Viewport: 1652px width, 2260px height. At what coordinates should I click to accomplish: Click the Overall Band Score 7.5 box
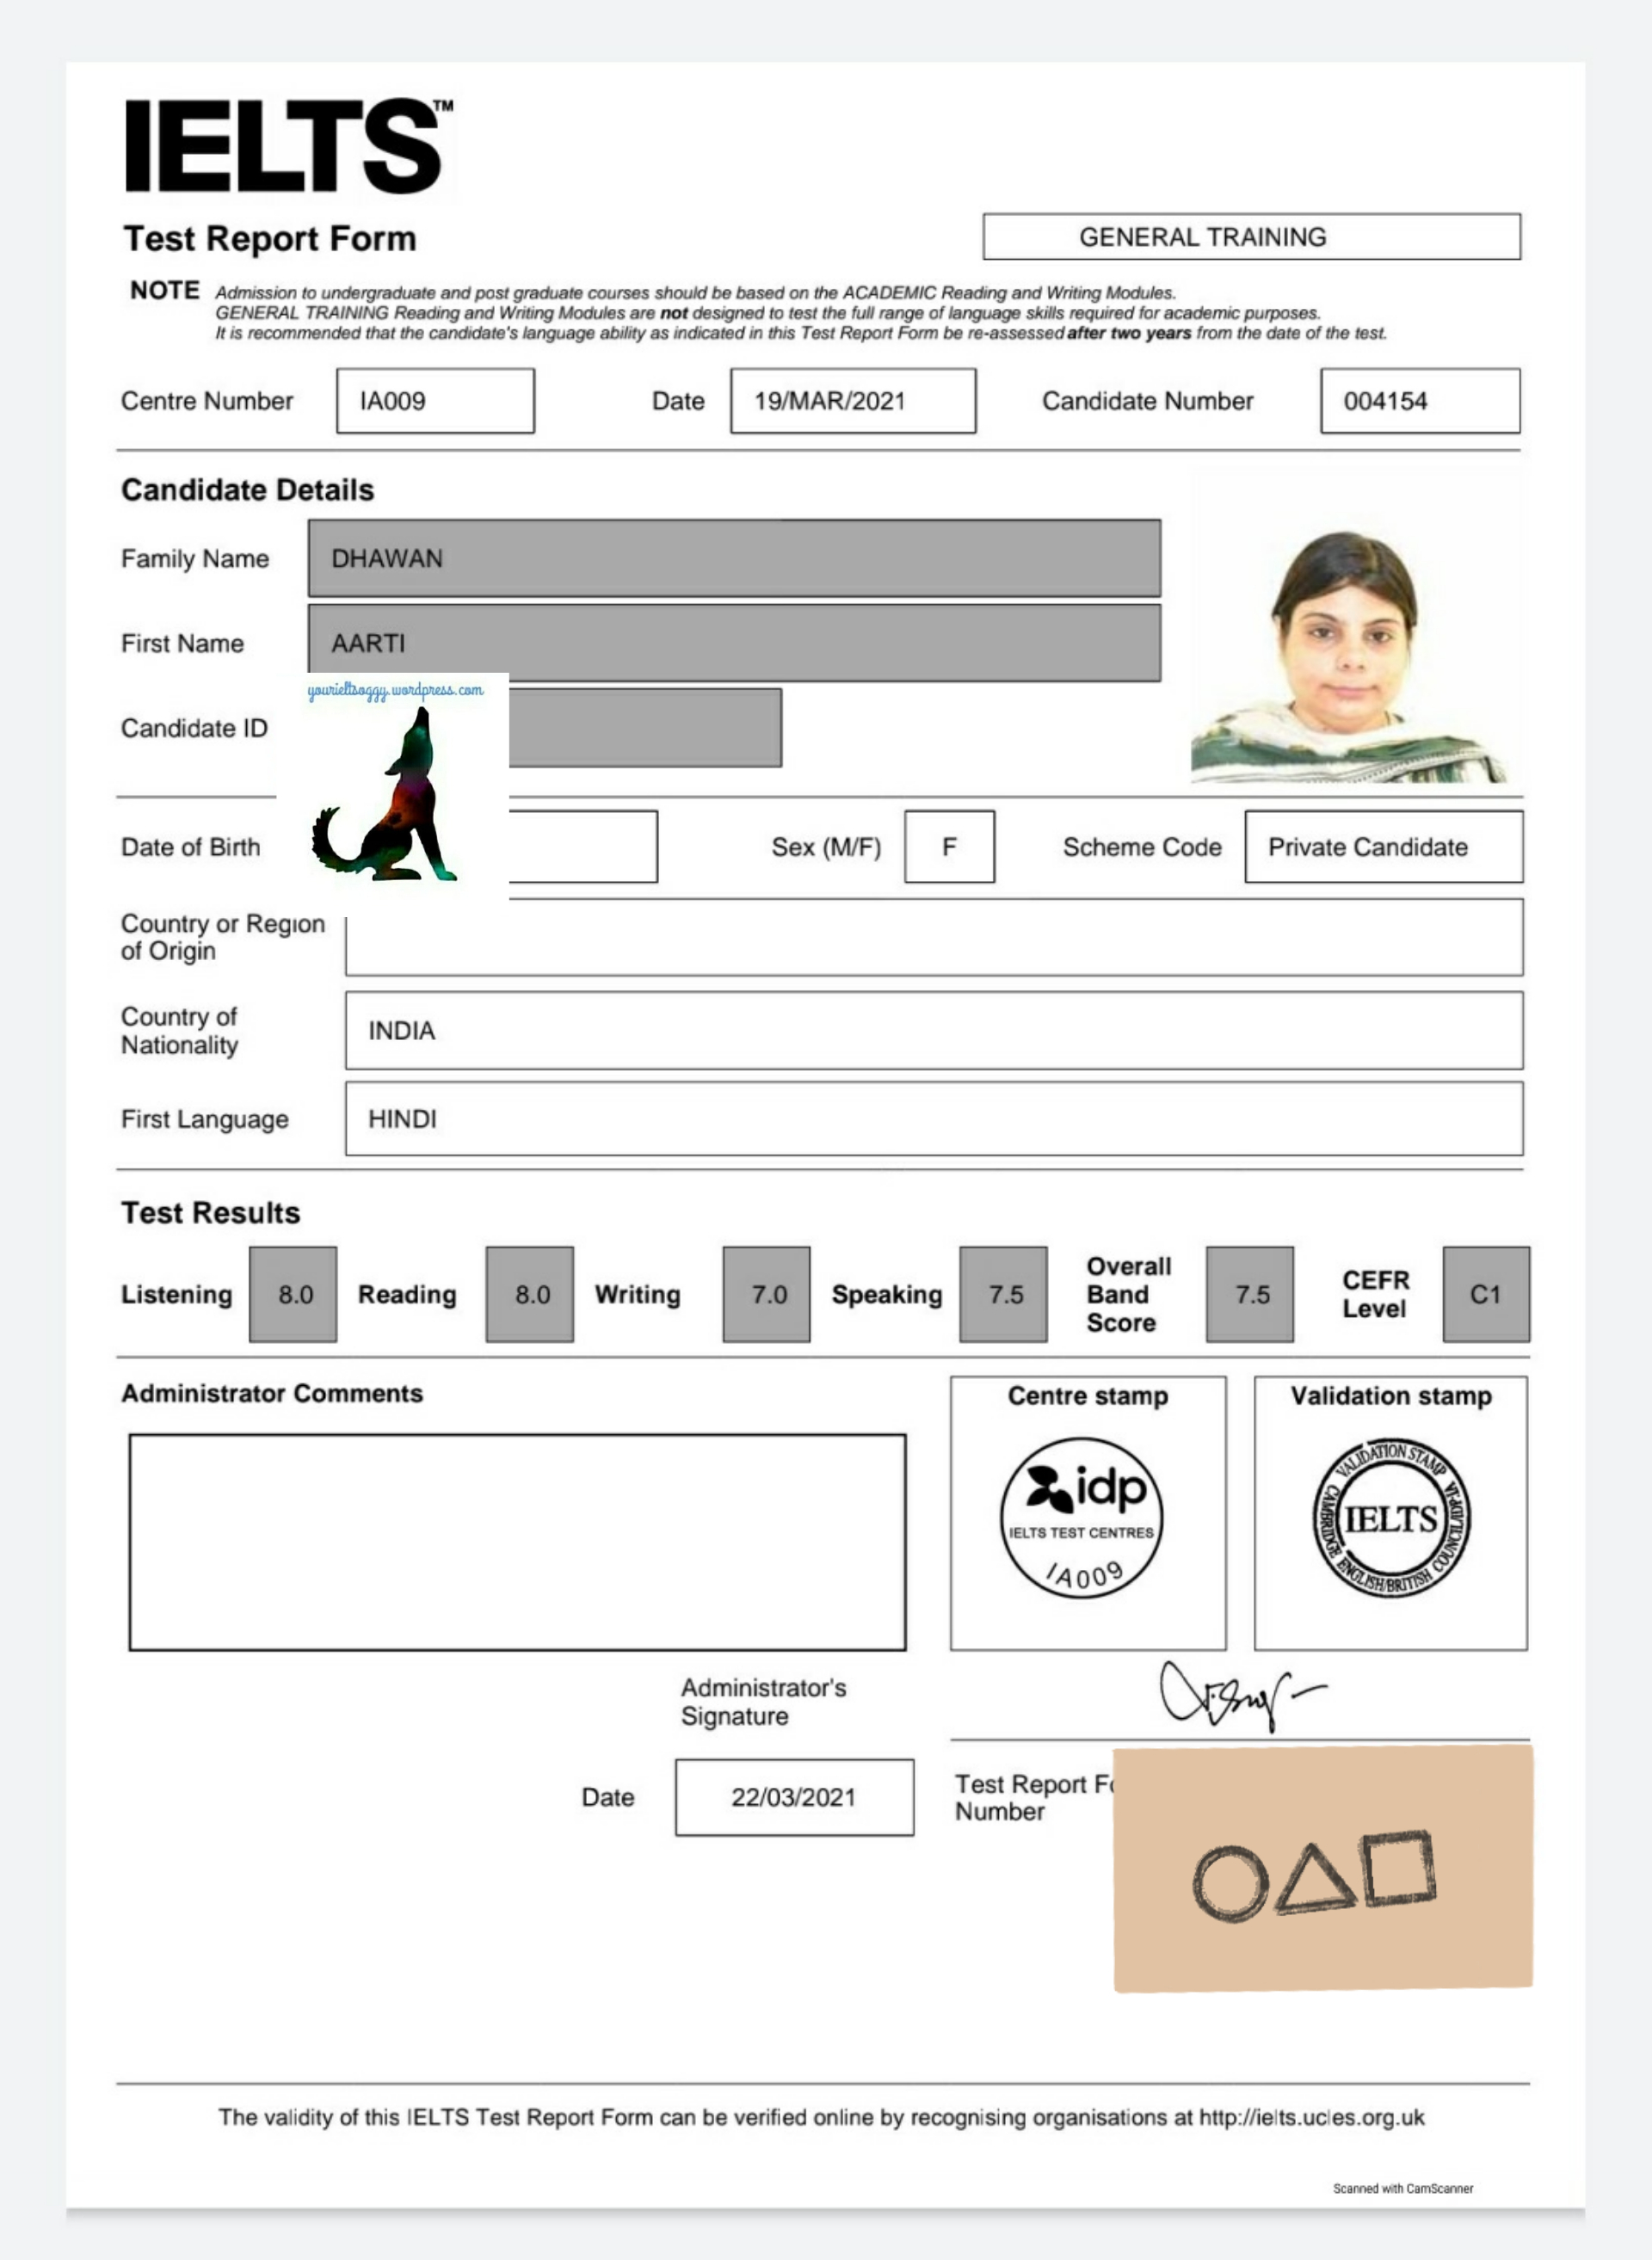(x=1249, y=1294)
